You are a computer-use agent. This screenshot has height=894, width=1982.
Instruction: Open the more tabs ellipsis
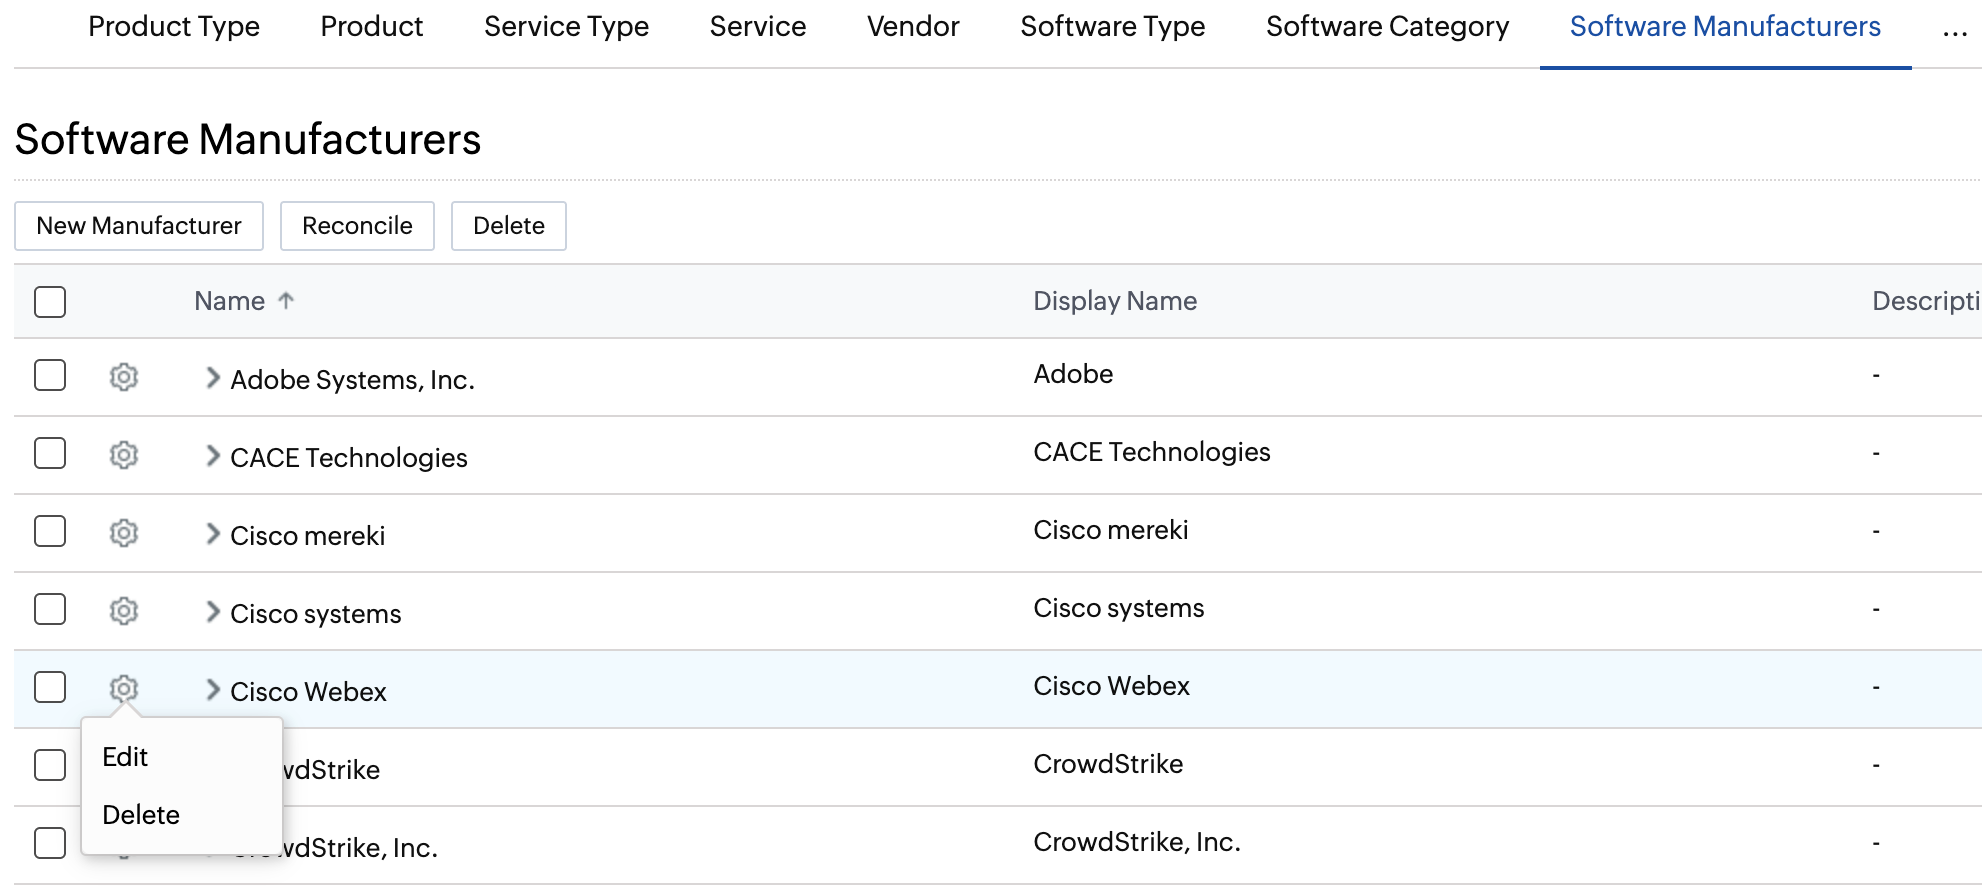[x=1954, y=28]
